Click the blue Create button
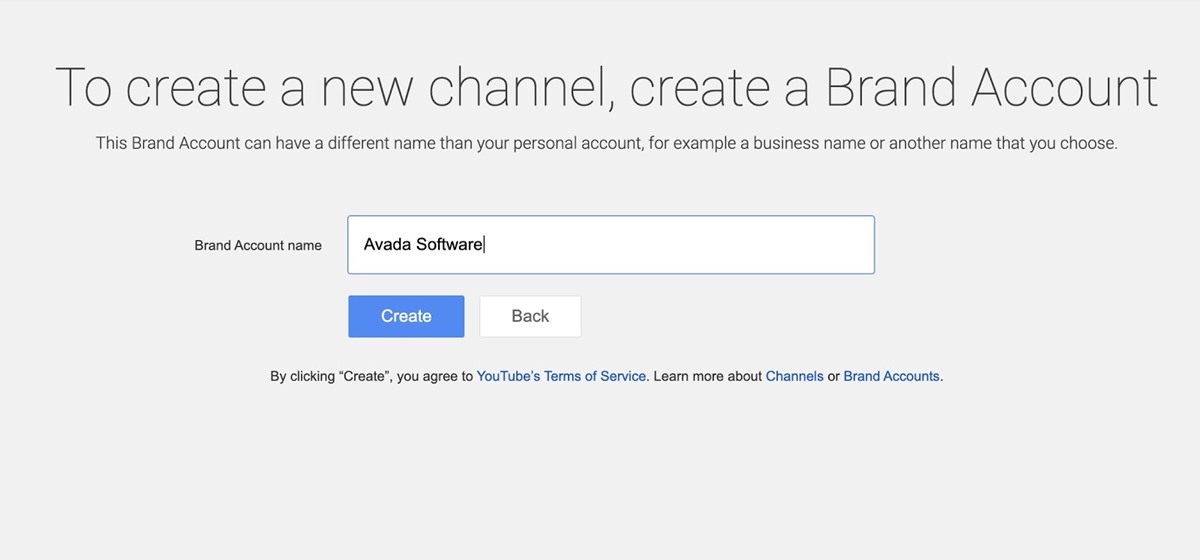Screen dimensions: 1200x560 [406, 316]
